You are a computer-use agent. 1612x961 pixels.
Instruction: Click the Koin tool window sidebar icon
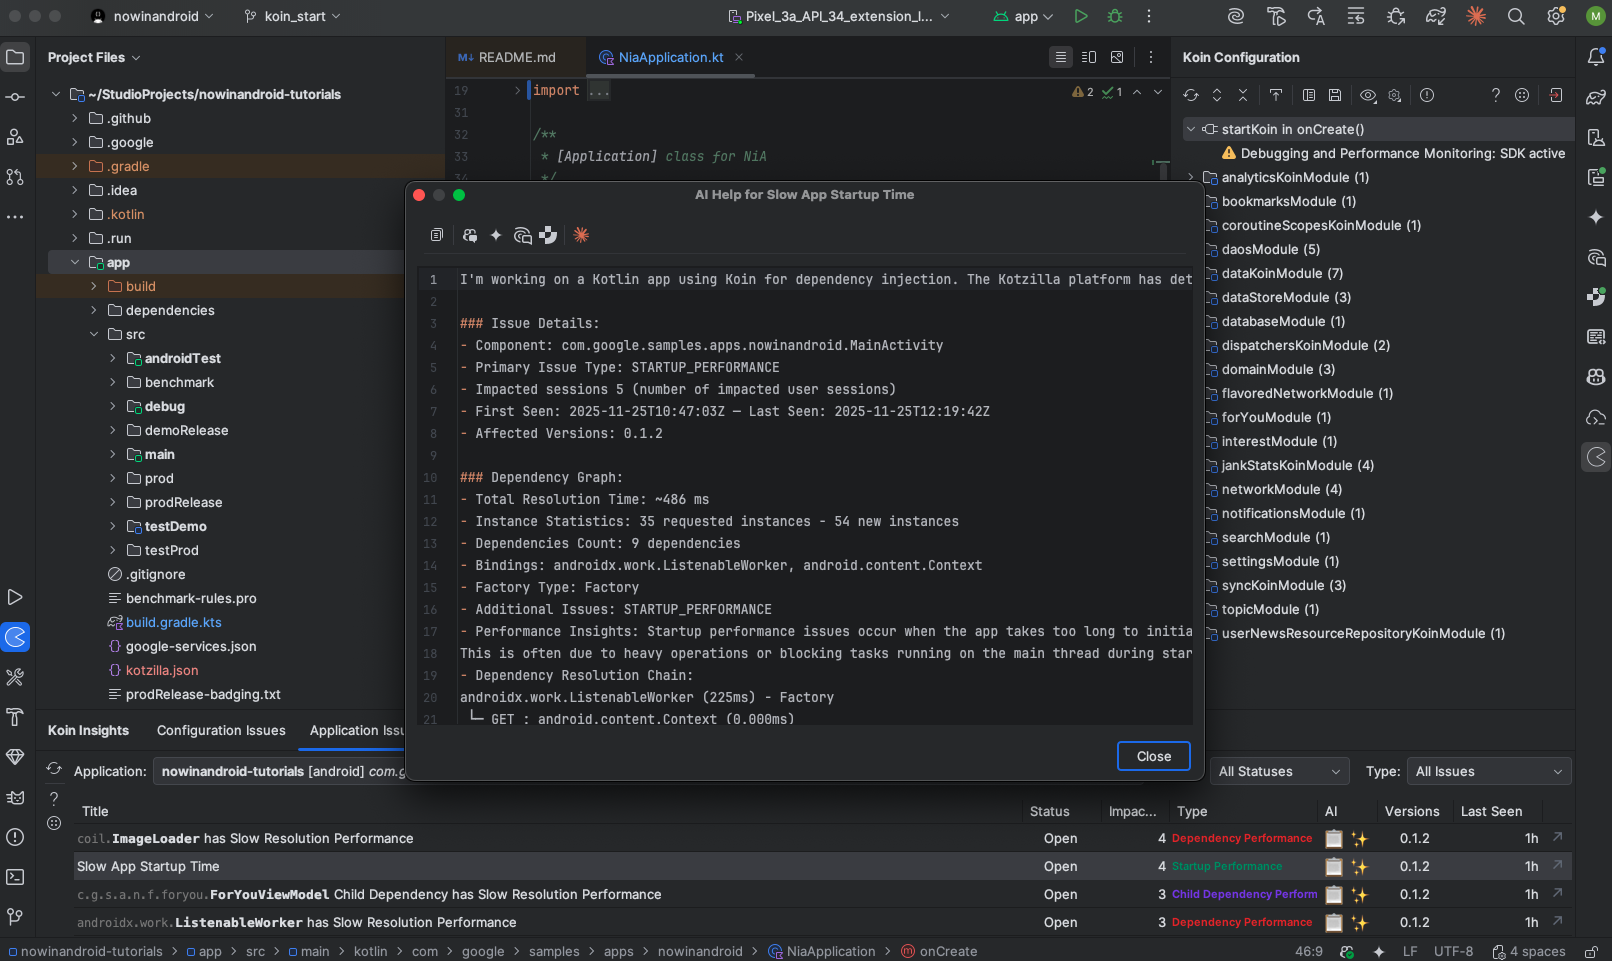(x=16, y=637)
